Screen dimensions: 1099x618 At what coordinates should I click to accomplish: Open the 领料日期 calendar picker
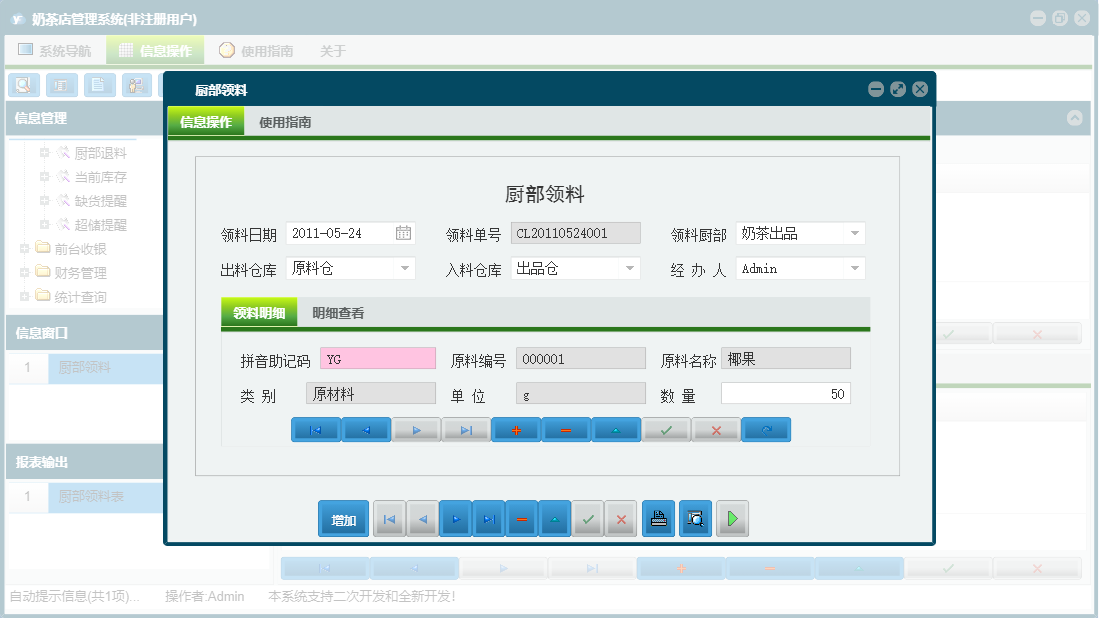coord(404,232)
